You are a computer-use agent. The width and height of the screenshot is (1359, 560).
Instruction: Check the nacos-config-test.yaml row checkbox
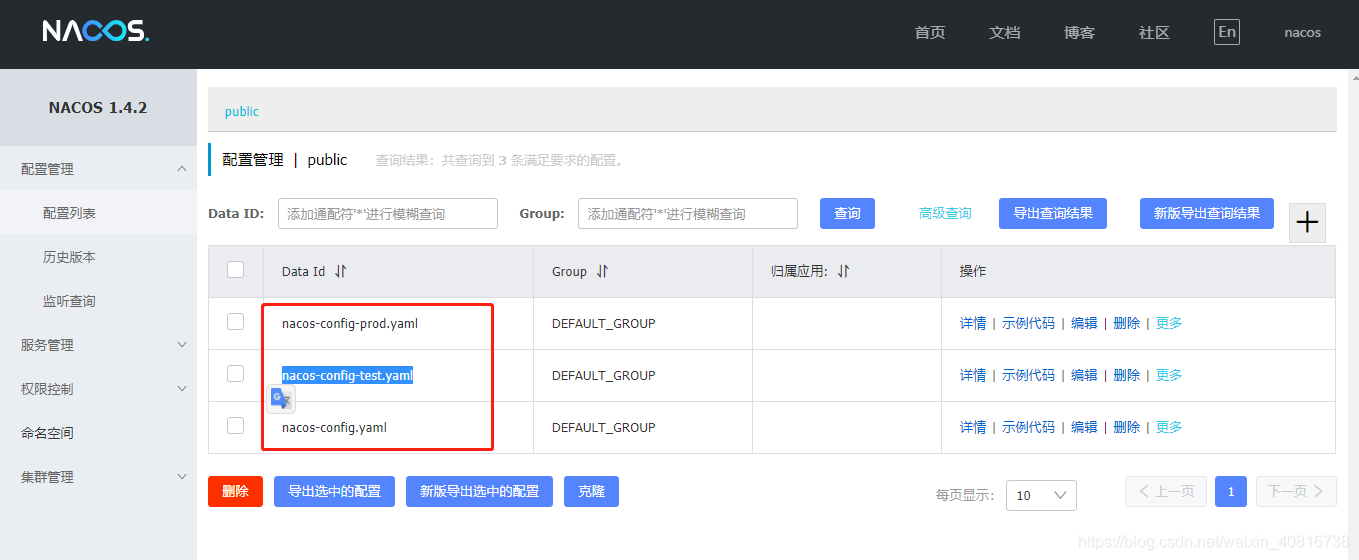click(236, 373)
